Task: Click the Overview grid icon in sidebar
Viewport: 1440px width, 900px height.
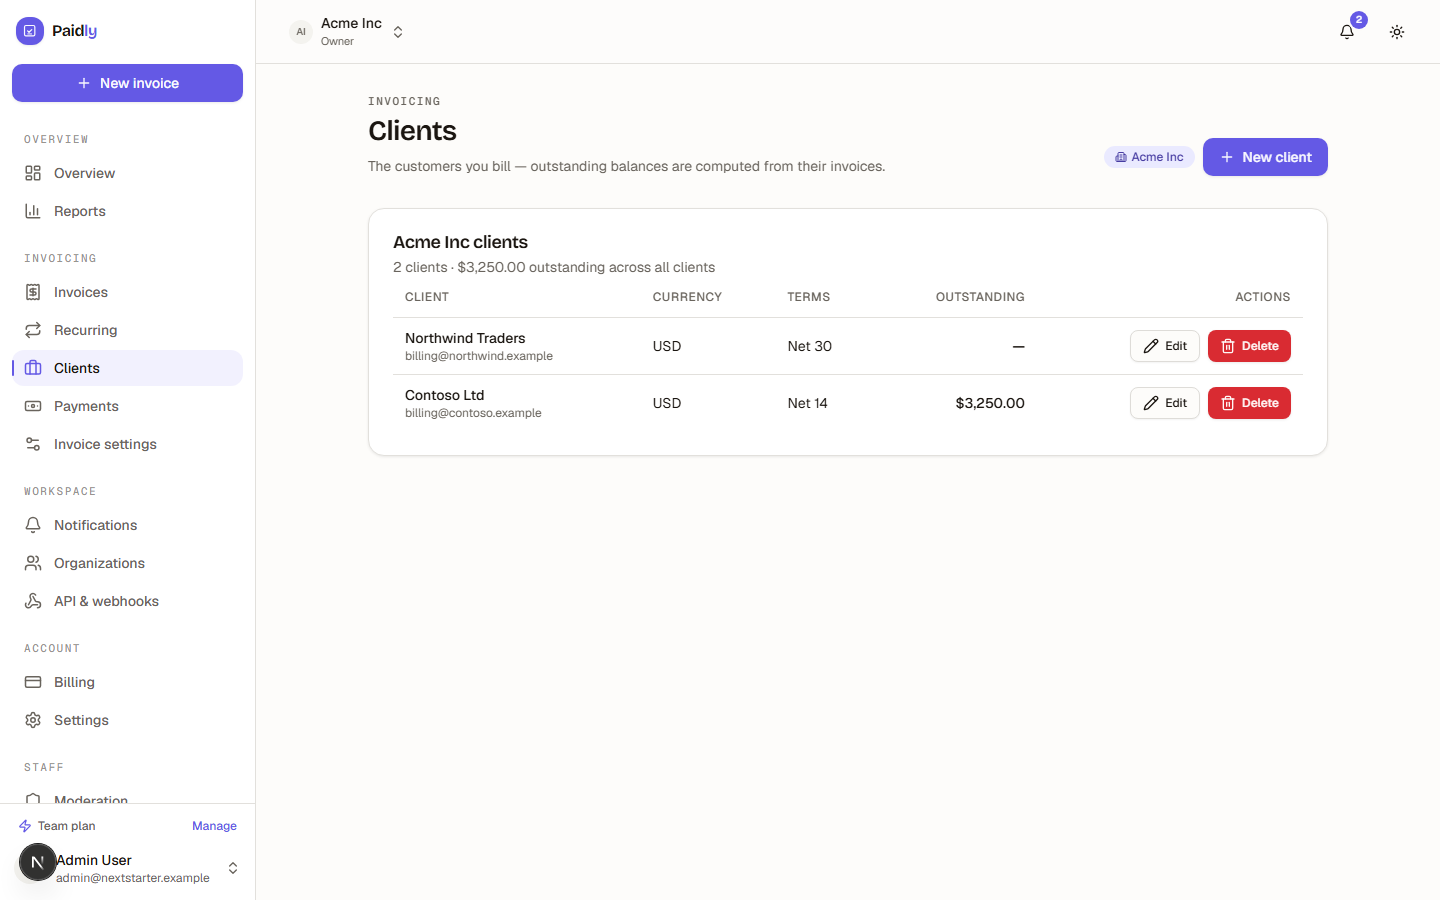Action: pos(33,173)
